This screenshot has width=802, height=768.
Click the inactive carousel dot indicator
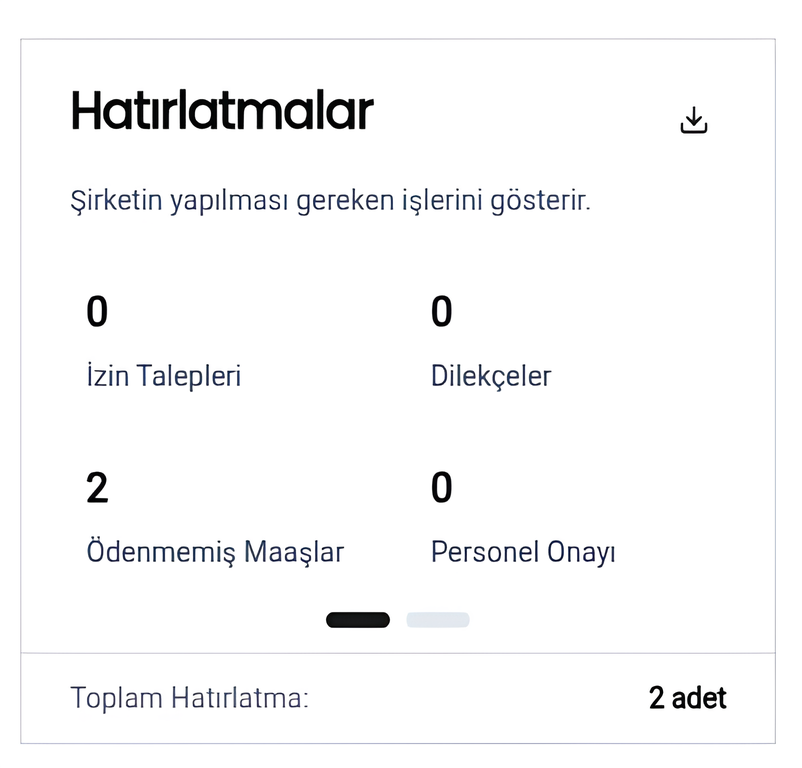click(437, 620)
